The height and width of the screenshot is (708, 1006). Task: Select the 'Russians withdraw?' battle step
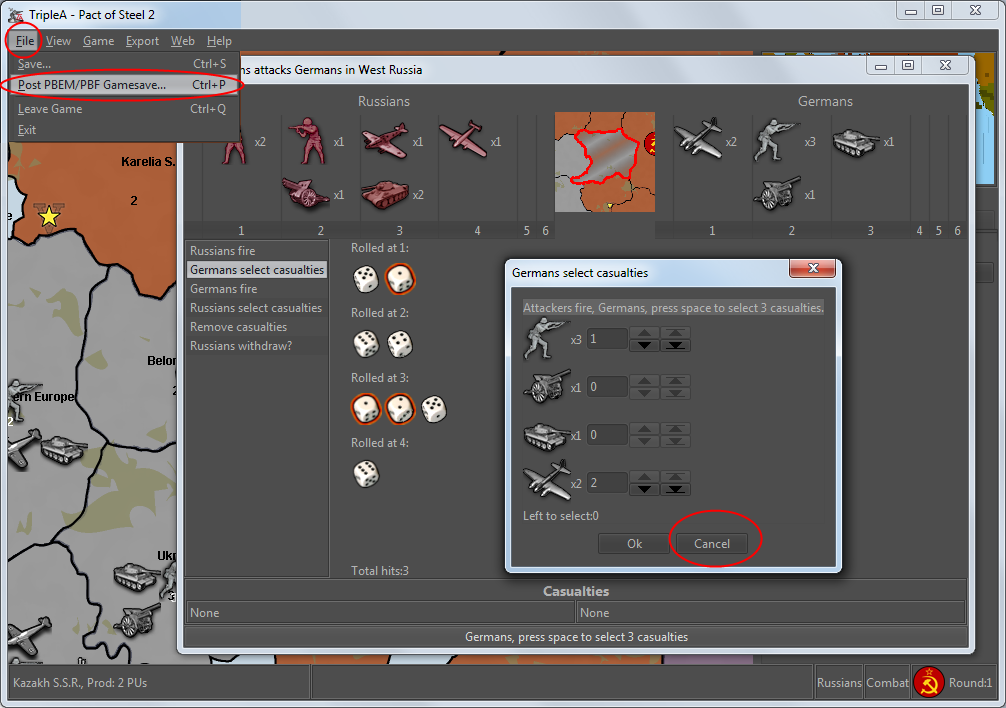coord(241,346)
